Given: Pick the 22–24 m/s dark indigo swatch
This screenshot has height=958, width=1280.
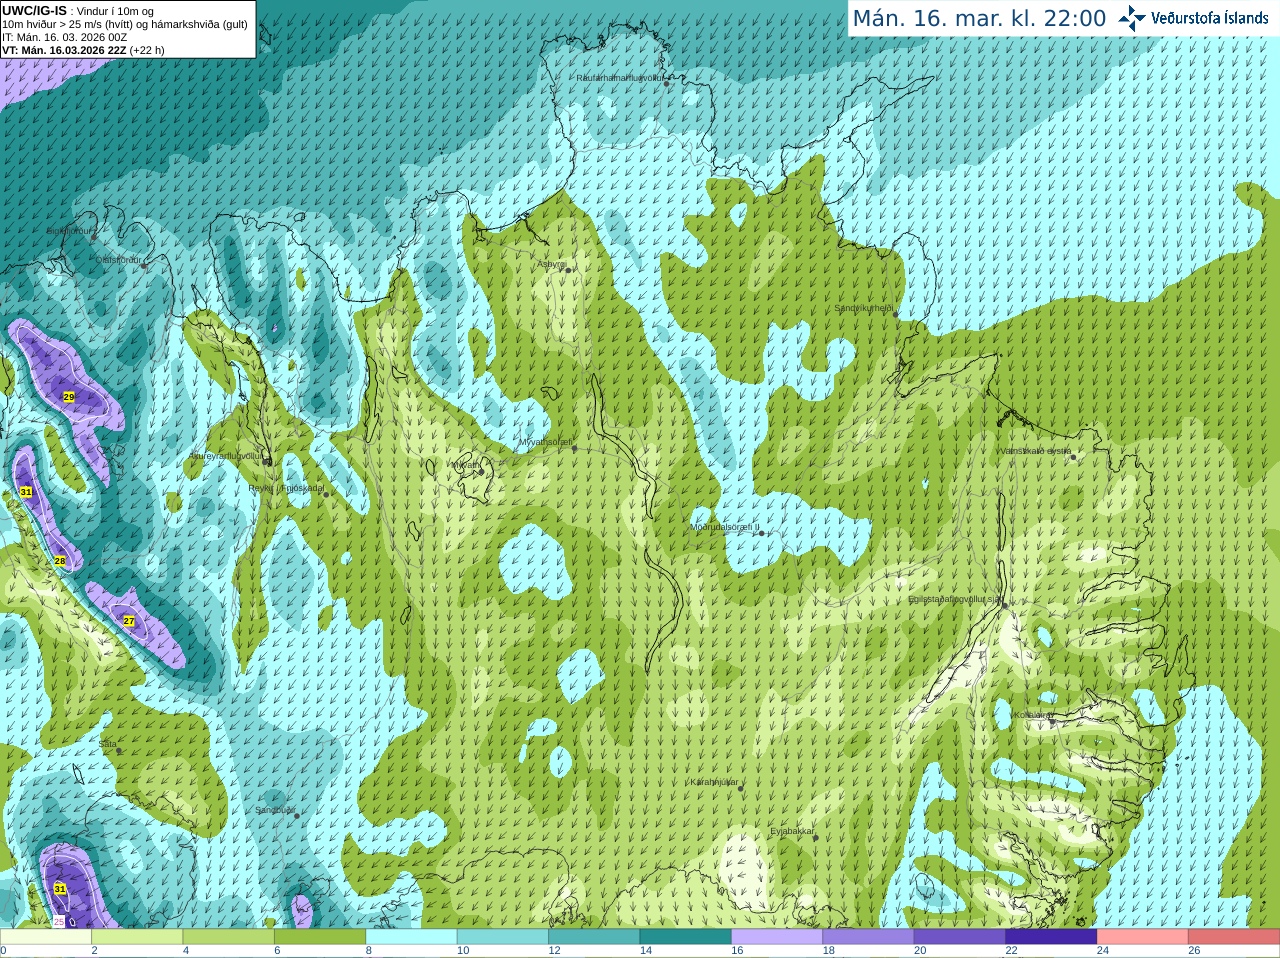Looking at the screenshot, I should pyautogui.click(x=1051, y=936).
